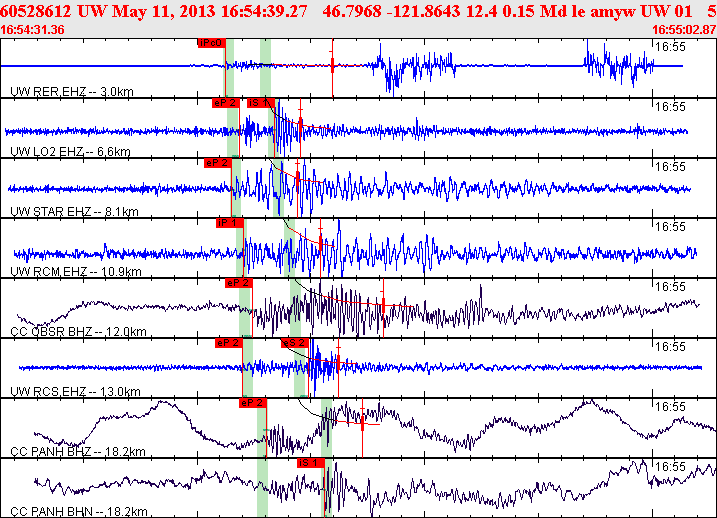Click the iS 1 pick on PANH BHN
Image resolution: width=717 pixels, height=518 pixels.
[310, 462]
